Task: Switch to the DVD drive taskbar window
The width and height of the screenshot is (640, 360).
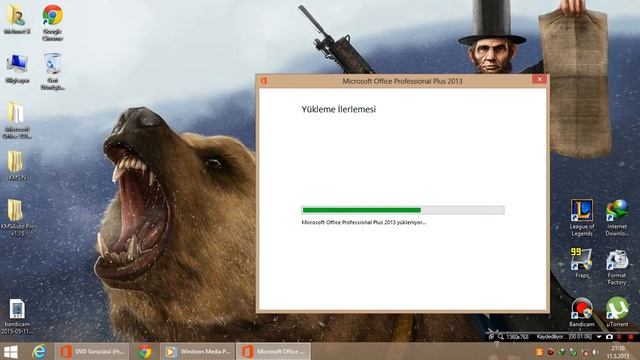Action: 92,351
